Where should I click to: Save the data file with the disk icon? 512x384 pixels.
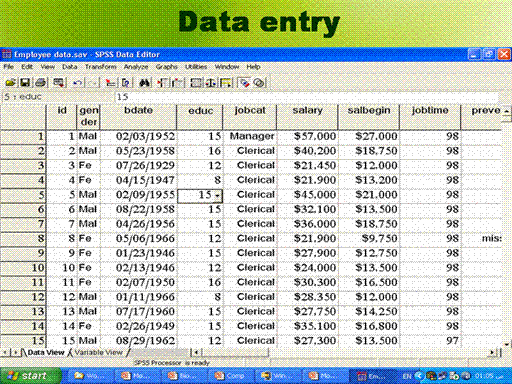[x=25, y=82]
